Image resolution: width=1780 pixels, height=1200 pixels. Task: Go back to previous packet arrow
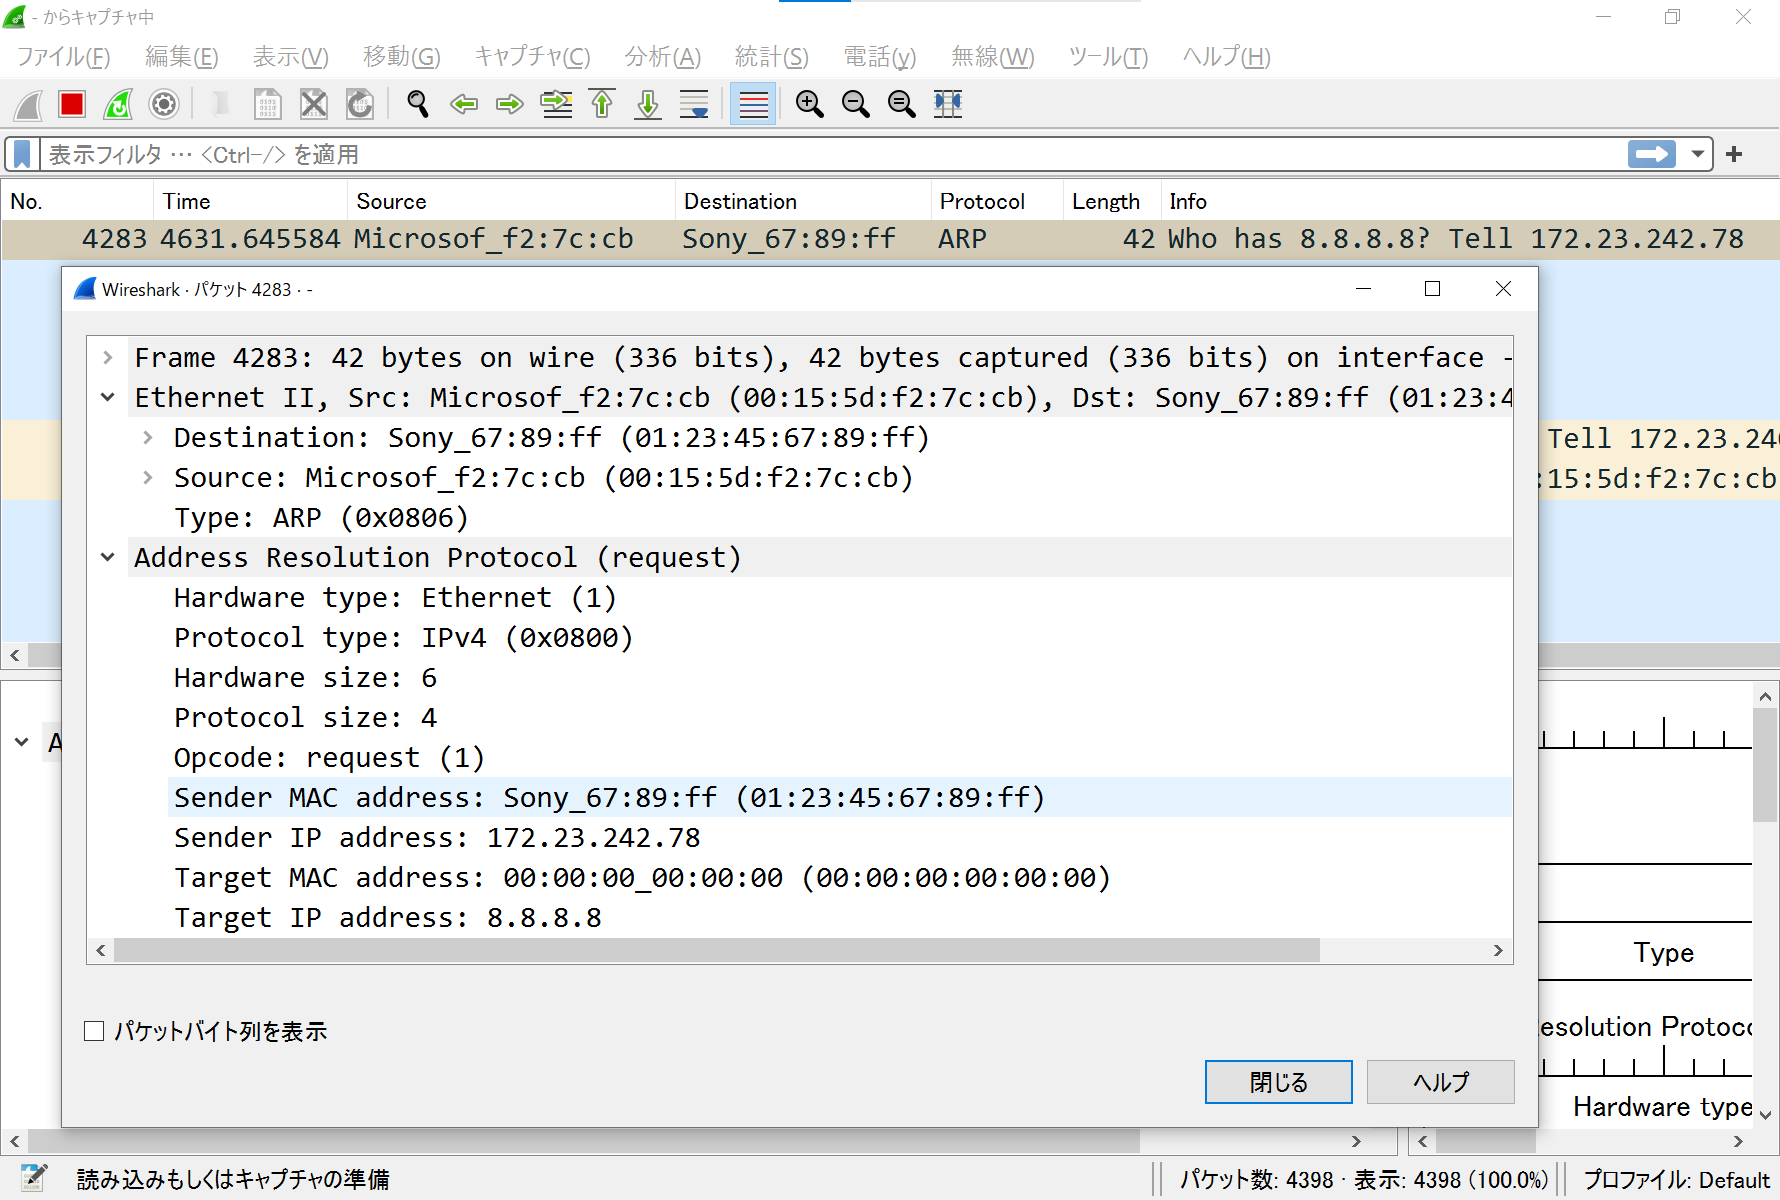(464, 104)
